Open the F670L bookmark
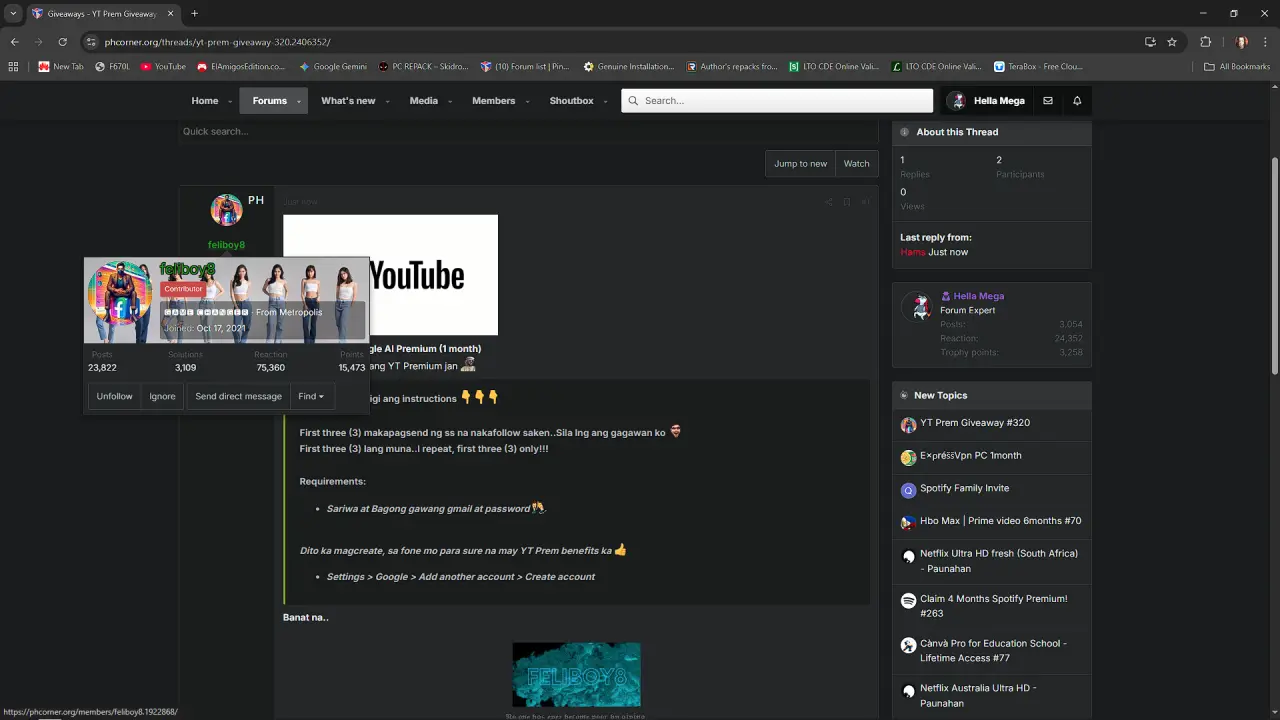 point(112,67)
